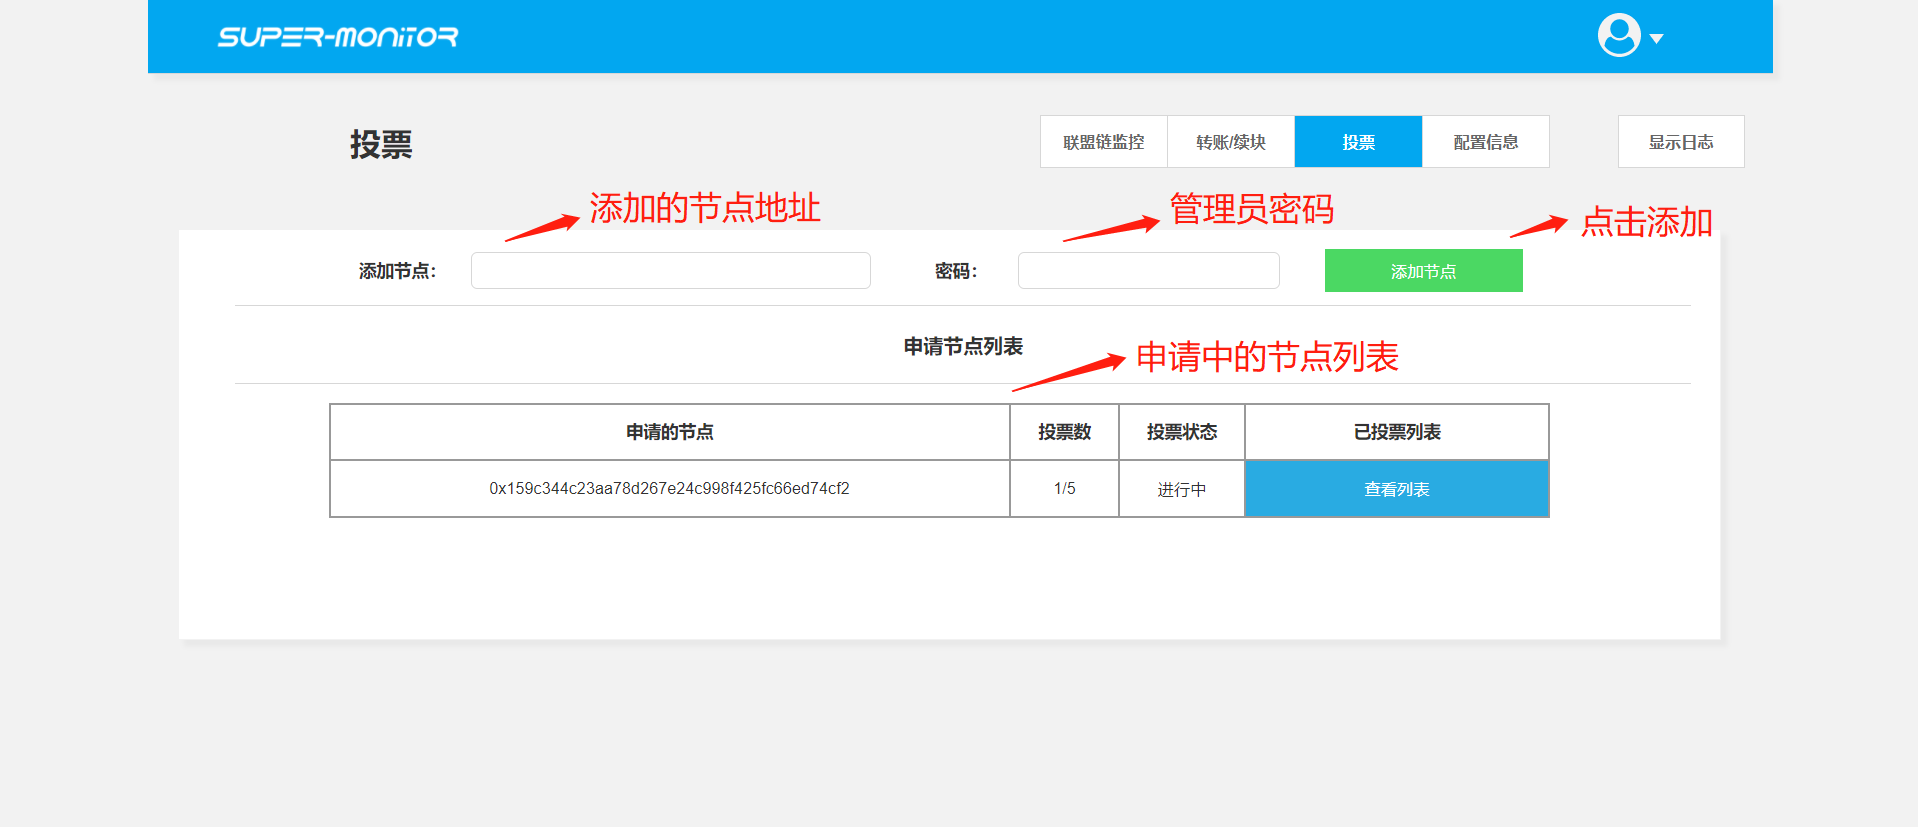
Task: Click the 申请的节点 column header
Action: (x=669, y=432)
